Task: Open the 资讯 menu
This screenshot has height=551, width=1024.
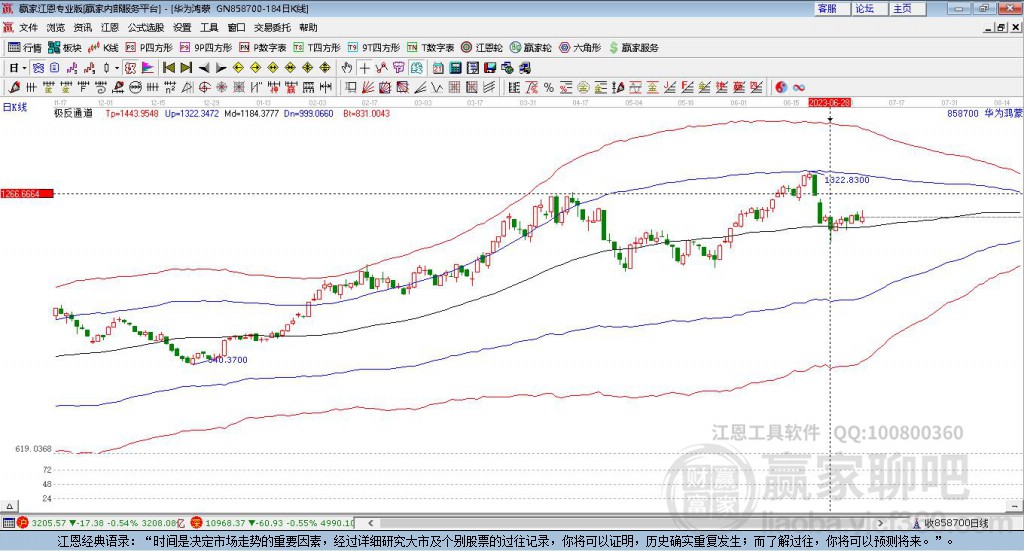Action: (x=83, y=27)
